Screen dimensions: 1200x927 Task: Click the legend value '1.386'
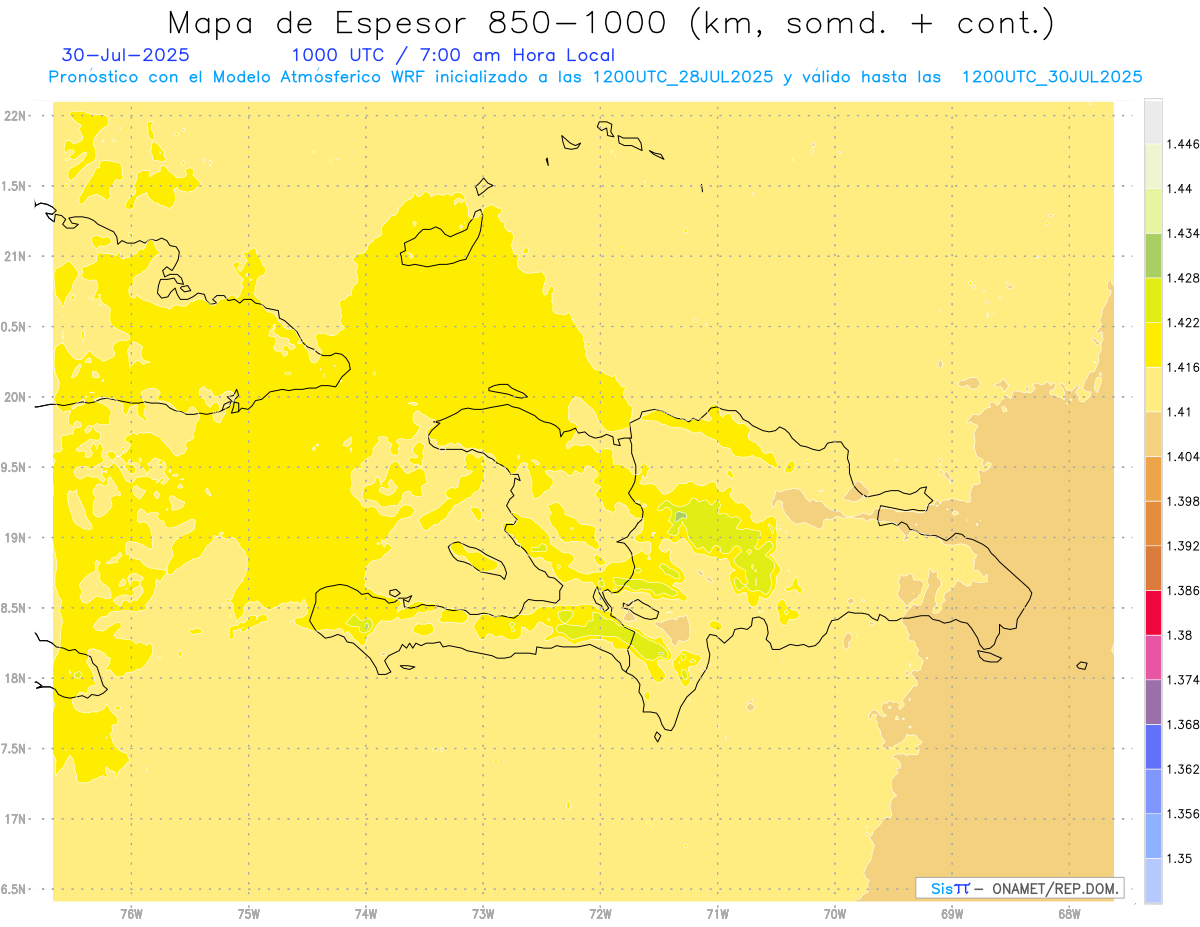click(1183, 590)
